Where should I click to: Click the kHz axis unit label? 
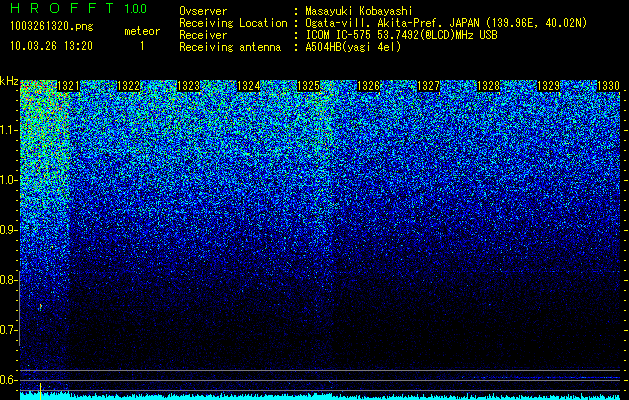click(9, 81)
